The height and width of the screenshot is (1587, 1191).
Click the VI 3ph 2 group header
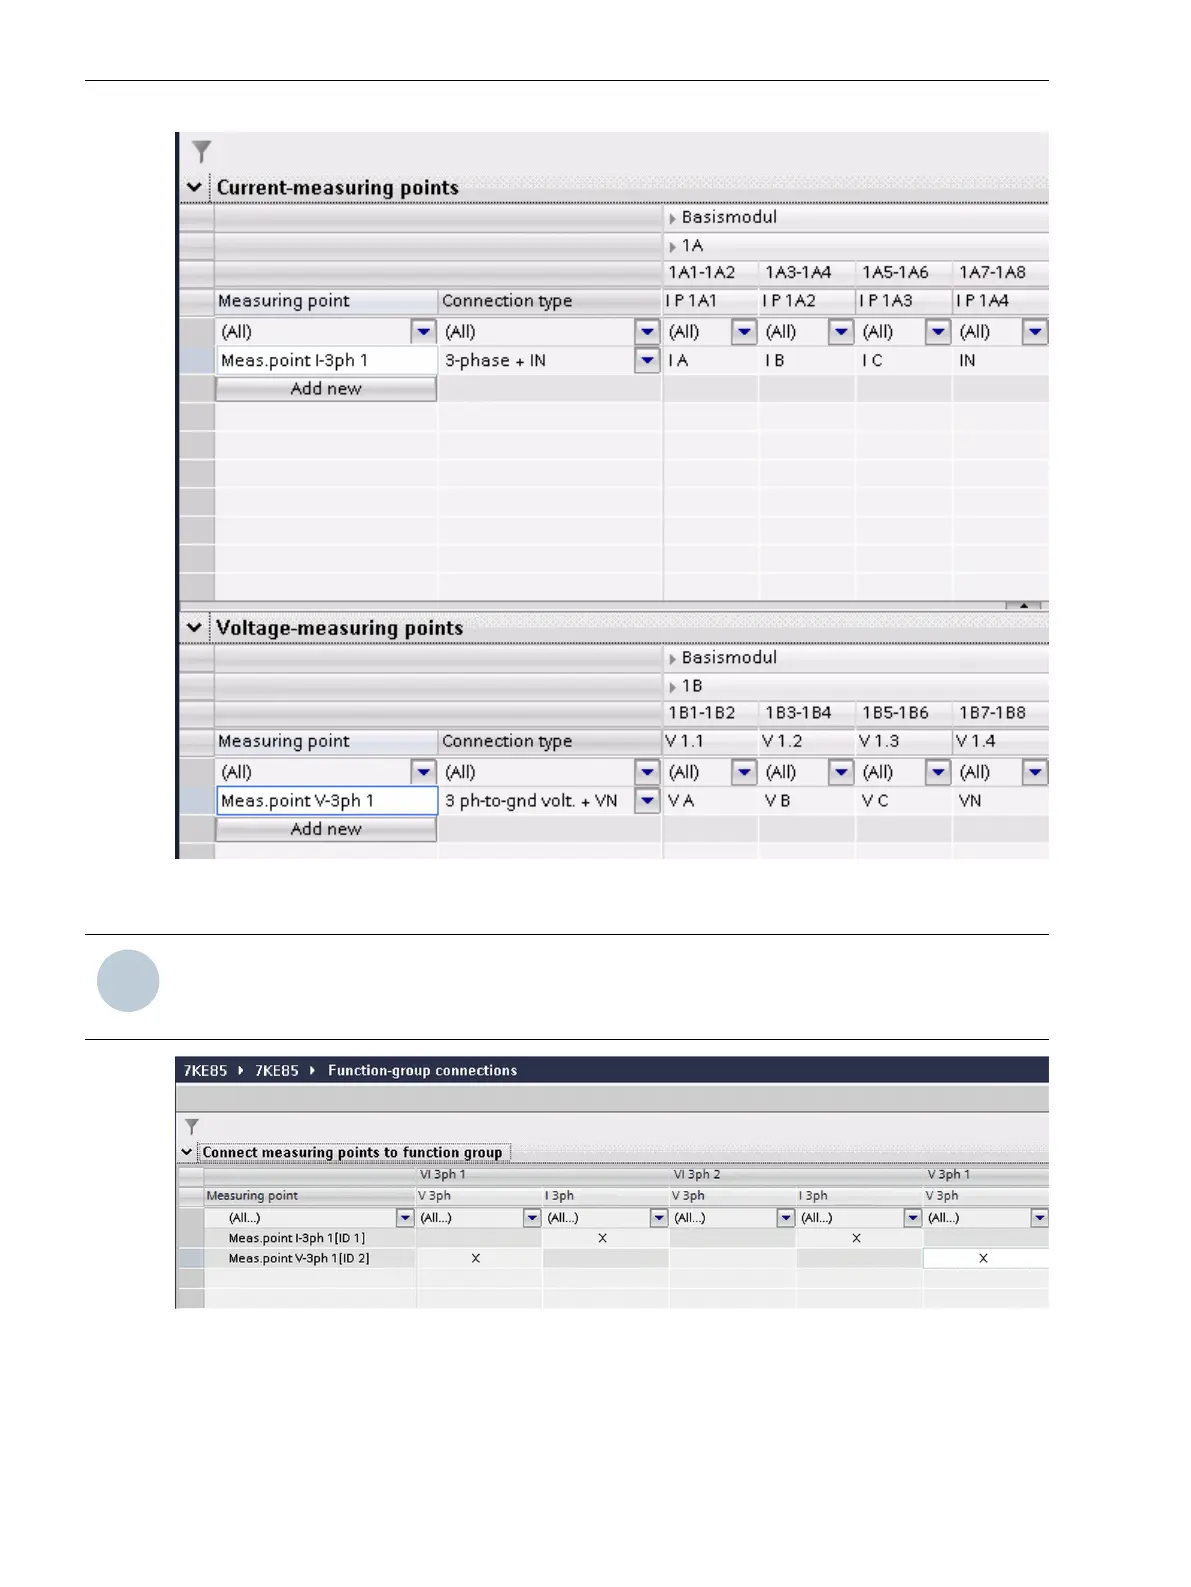796,1175
